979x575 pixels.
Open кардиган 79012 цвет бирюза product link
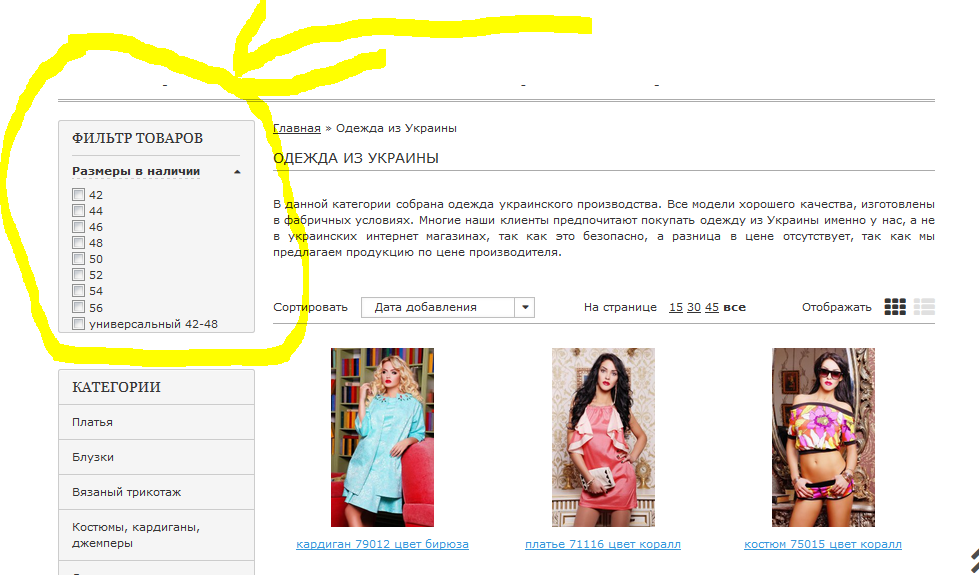382,544
